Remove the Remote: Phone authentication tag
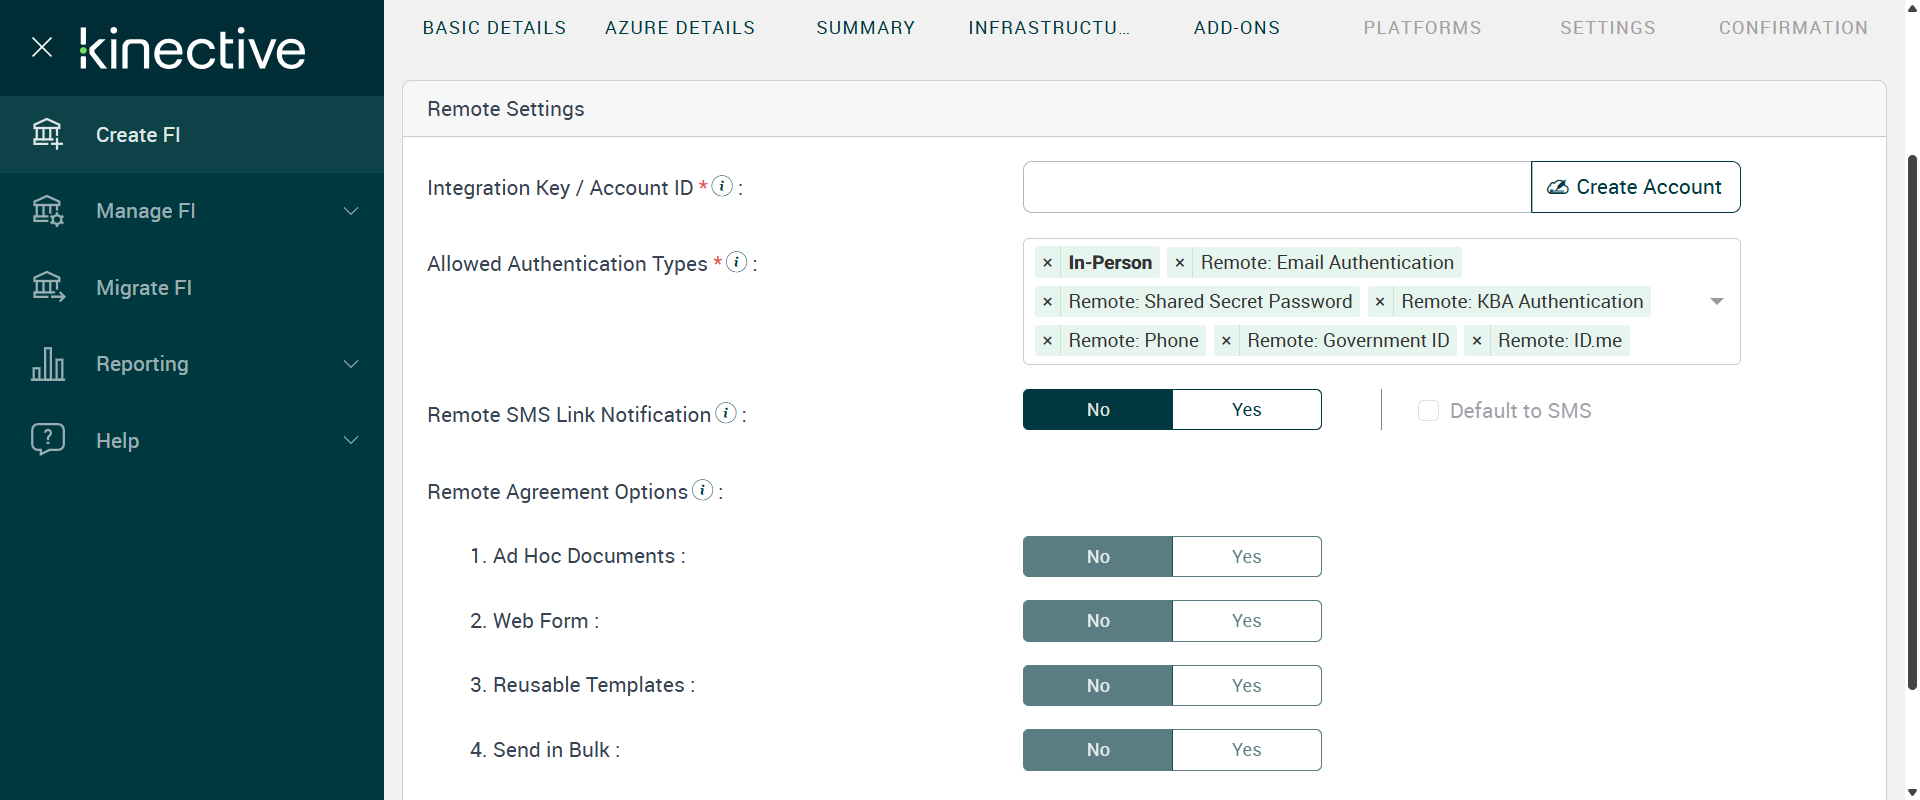 point(1047,341)
